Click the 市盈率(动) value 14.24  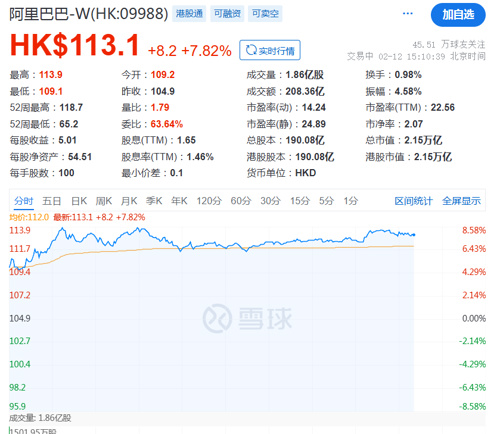[314, 108]
